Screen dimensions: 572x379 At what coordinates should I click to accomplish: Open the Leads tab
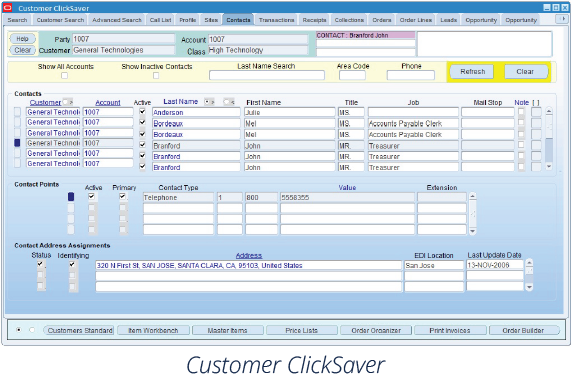tap(449, 20)
